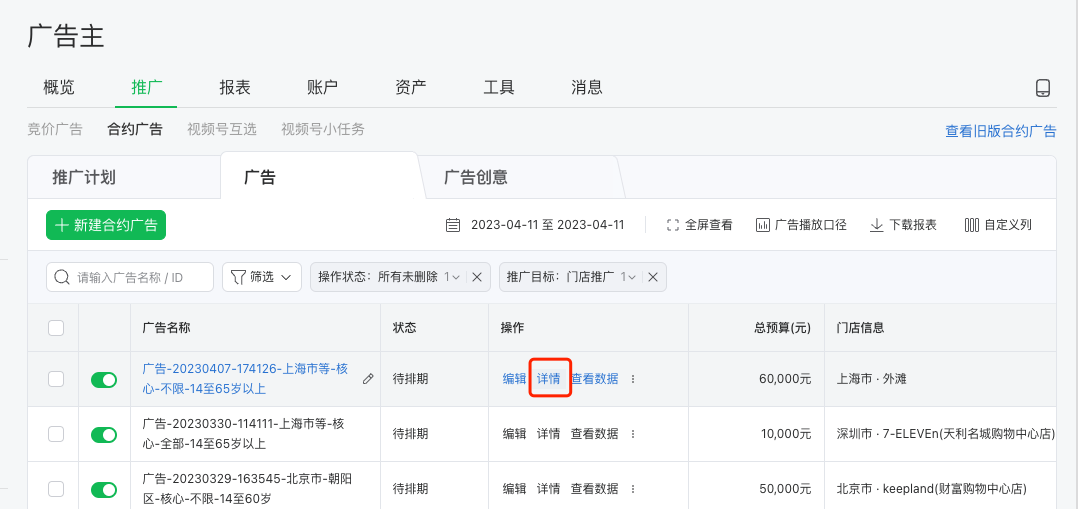1078x509 pixels.
Task: Check the box for the 北京市 ad row
Action: tap(56, 489)
